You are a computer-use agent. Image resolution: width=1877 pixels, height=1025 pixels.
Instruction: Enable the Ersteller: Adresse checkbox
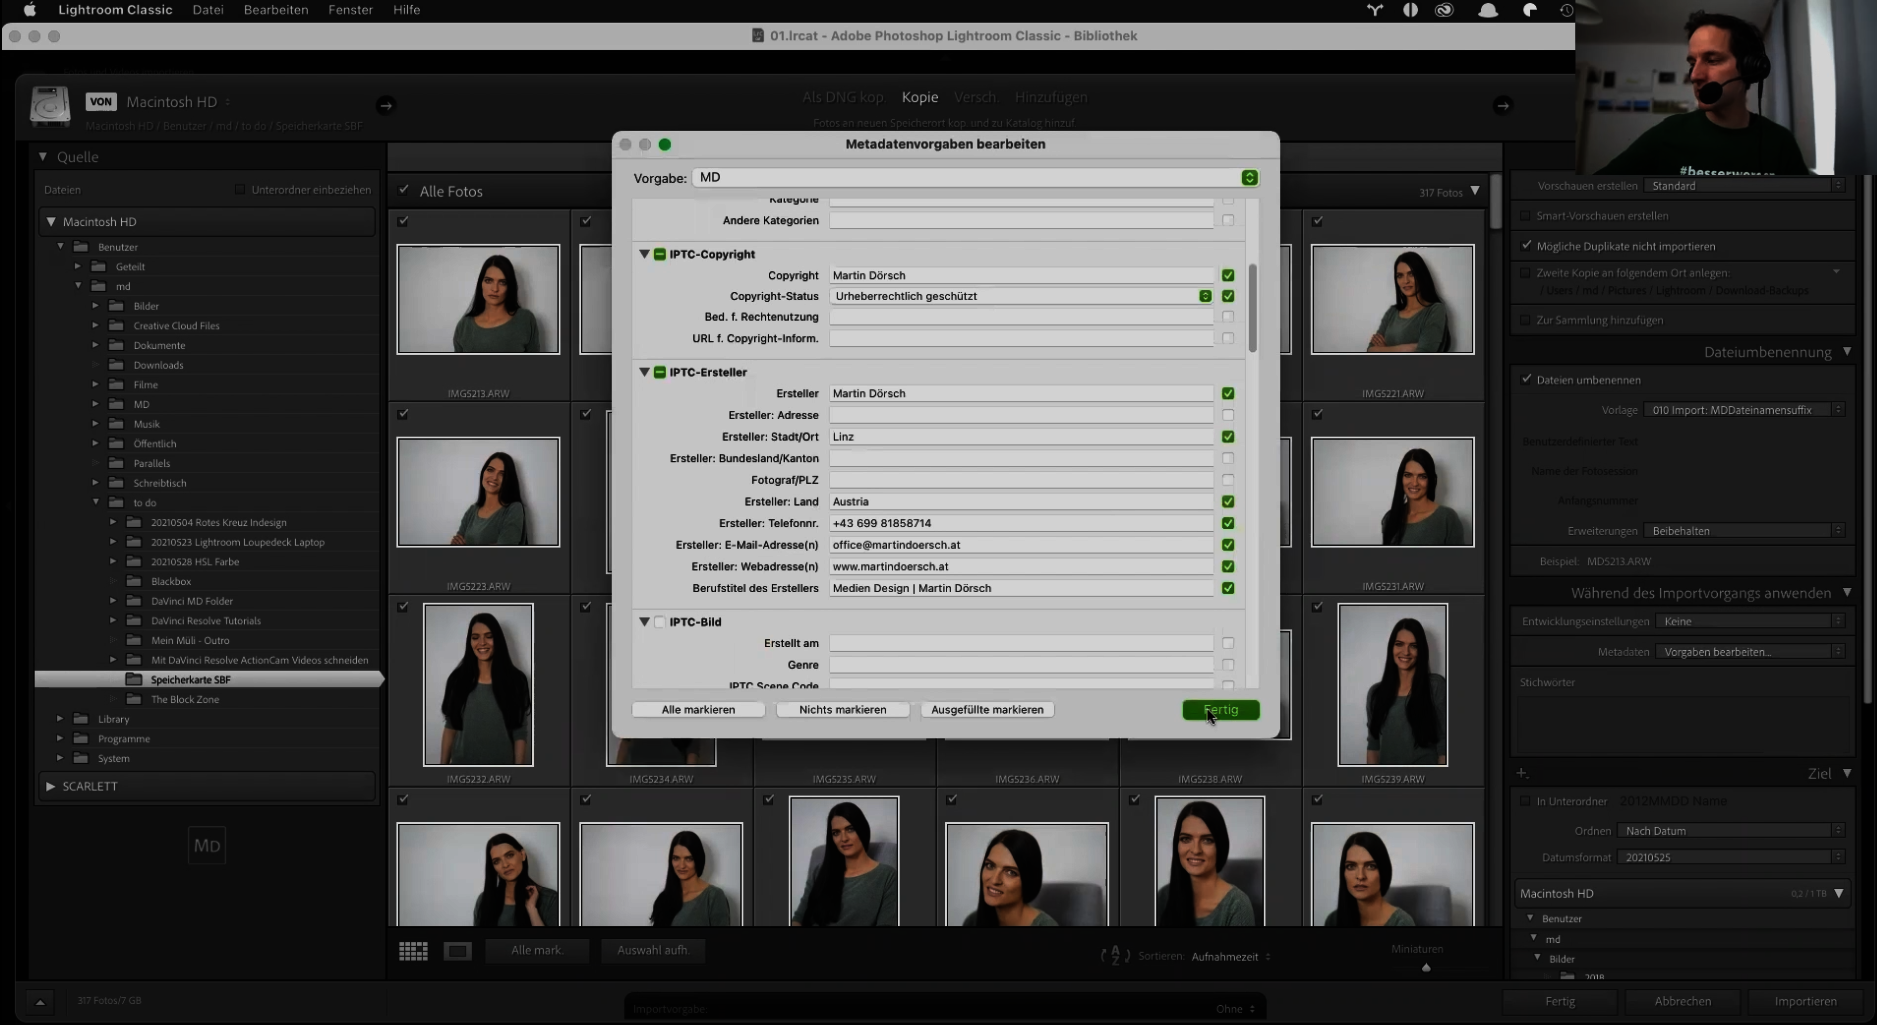pyautogui.click(x=1228, y=415)
